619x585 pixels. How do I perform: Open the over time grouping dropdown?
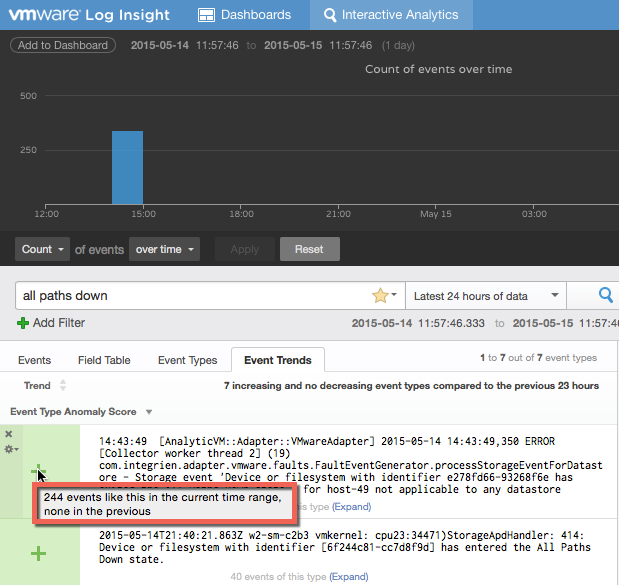(x=164, y=249)
